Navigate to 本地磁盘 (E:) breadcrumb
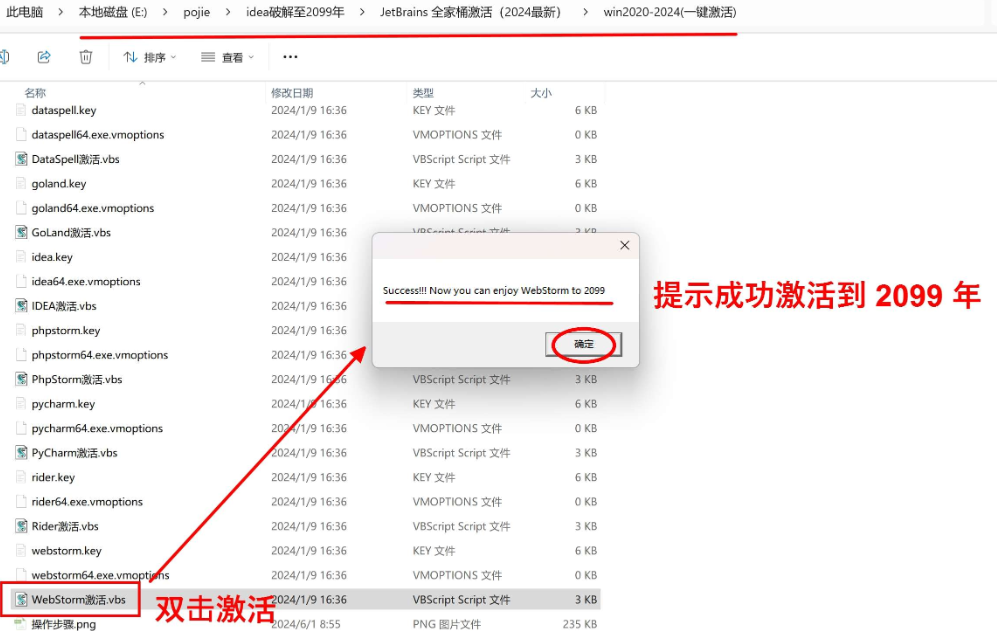This screenshot has width=997, height=631. 113,12
